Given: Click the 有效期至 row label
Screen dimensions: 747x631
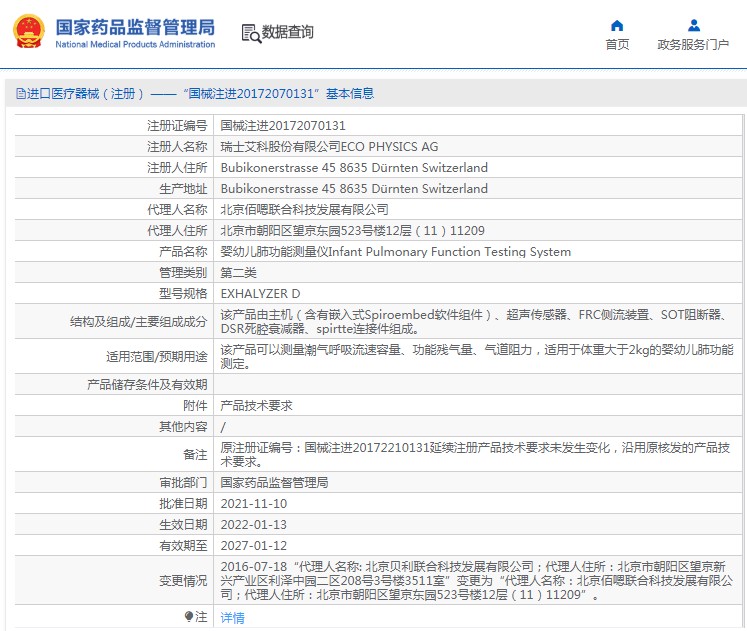Looking at the screenshot, I should pyautogui.click(x=183, y=545).
